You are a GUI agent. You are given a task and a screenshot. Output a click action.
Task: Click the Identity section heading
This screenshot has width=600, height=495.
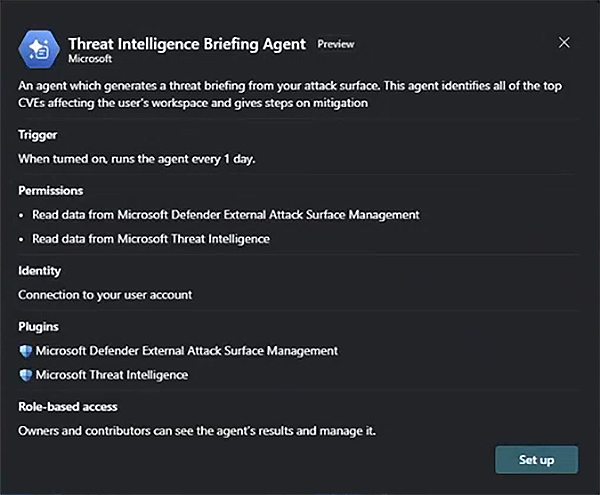coord(39,271)
